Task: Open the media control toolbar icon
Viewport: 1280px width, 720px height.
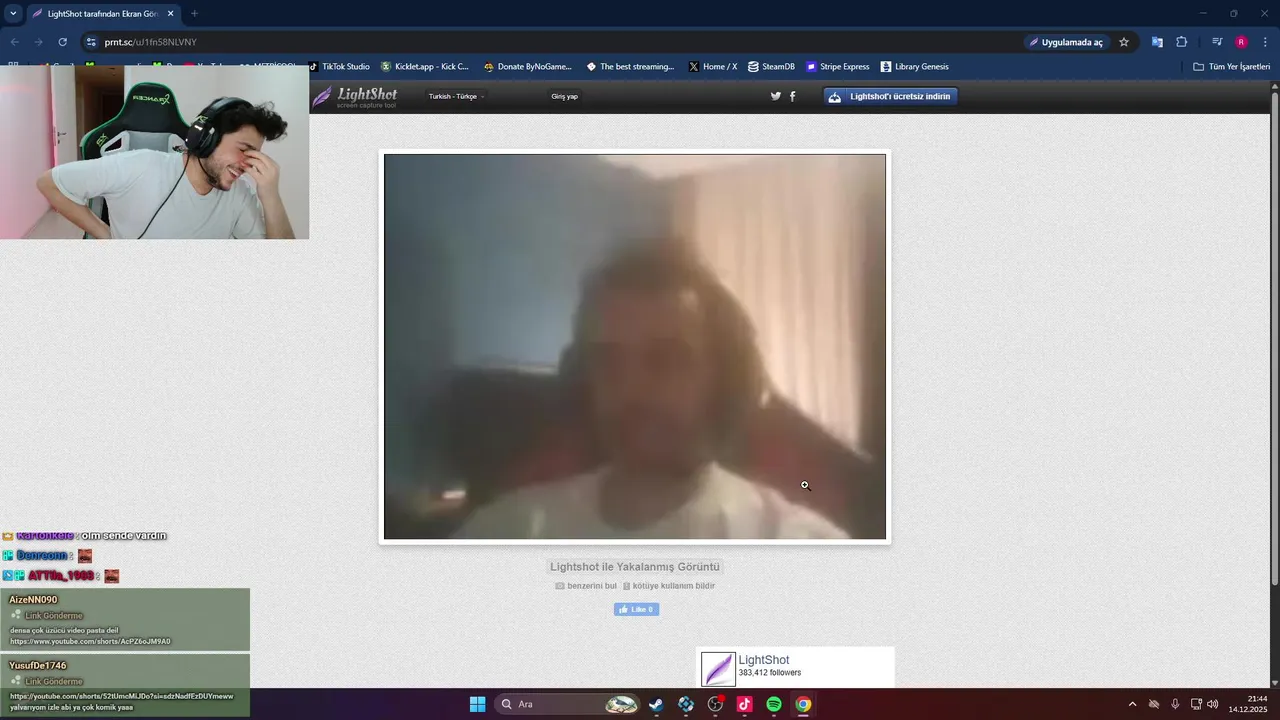Action: coord(1217,42)
